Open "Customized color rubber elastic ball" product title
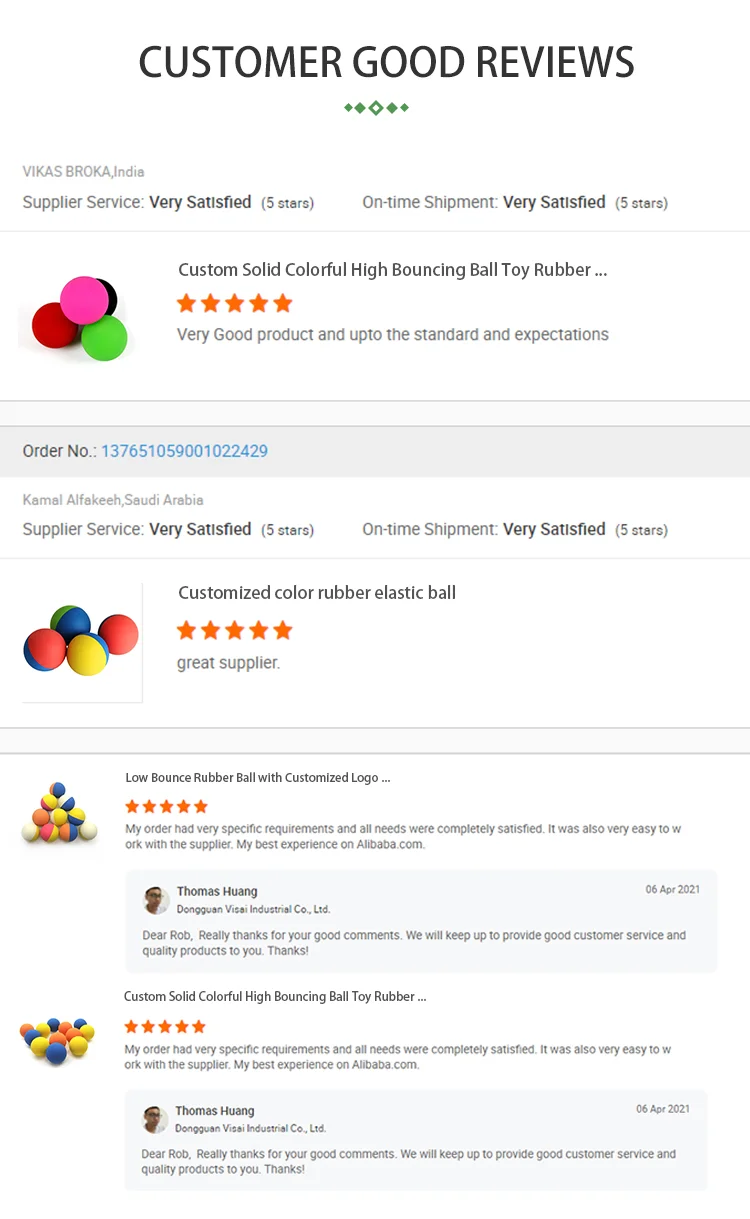The image size is (750, 1219). [317, 593]
